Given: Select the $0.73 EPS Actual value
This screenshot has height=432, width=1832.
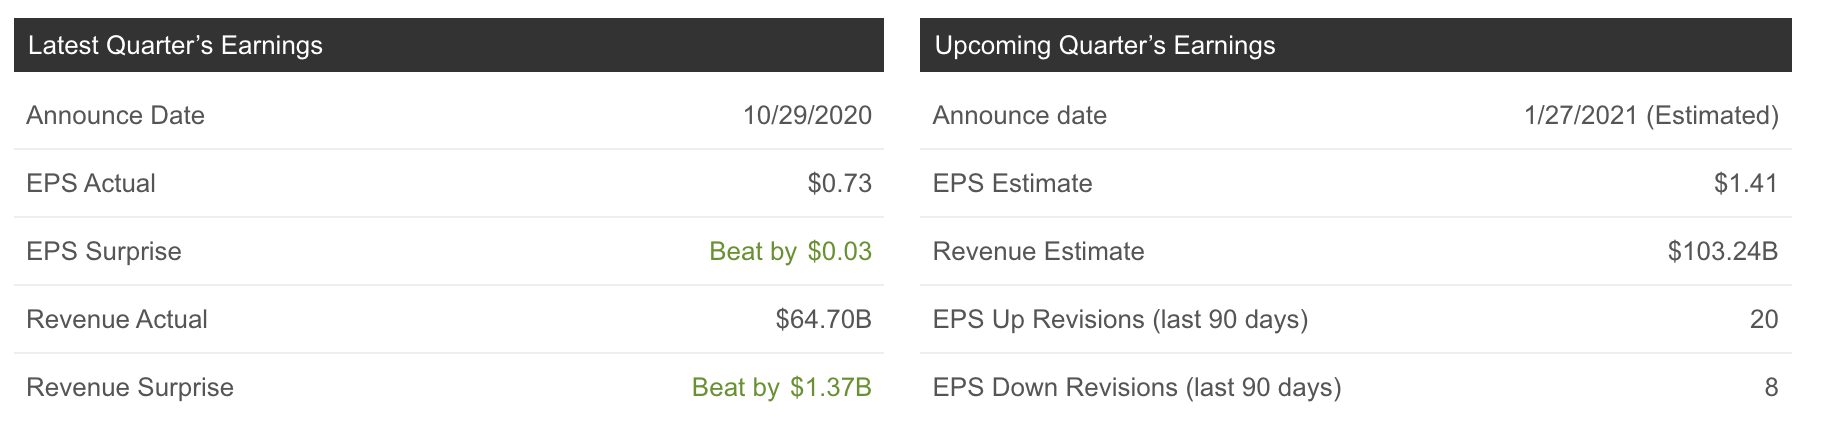Looking at the screenshot, I should [x=839, y=184].
